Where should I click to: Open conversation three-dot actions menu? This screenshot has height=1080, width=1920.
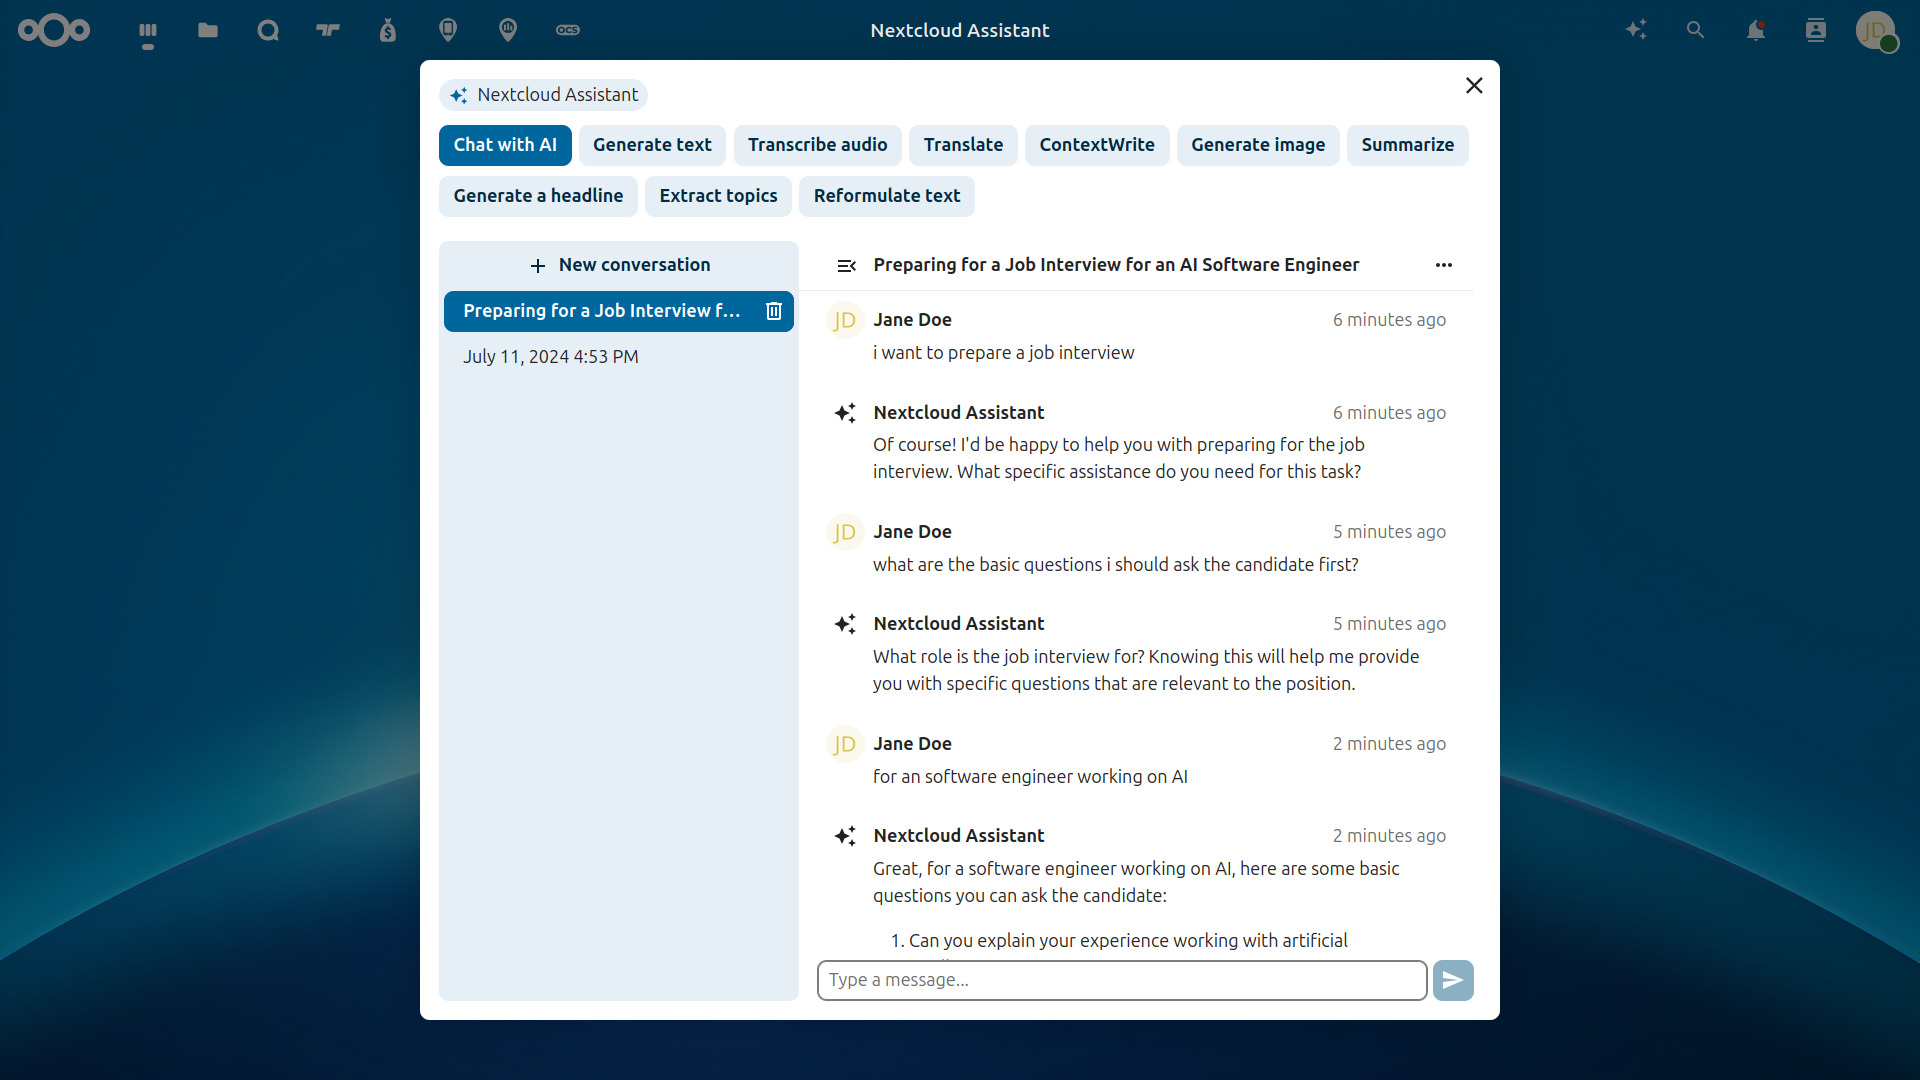tap(1444, 265)
